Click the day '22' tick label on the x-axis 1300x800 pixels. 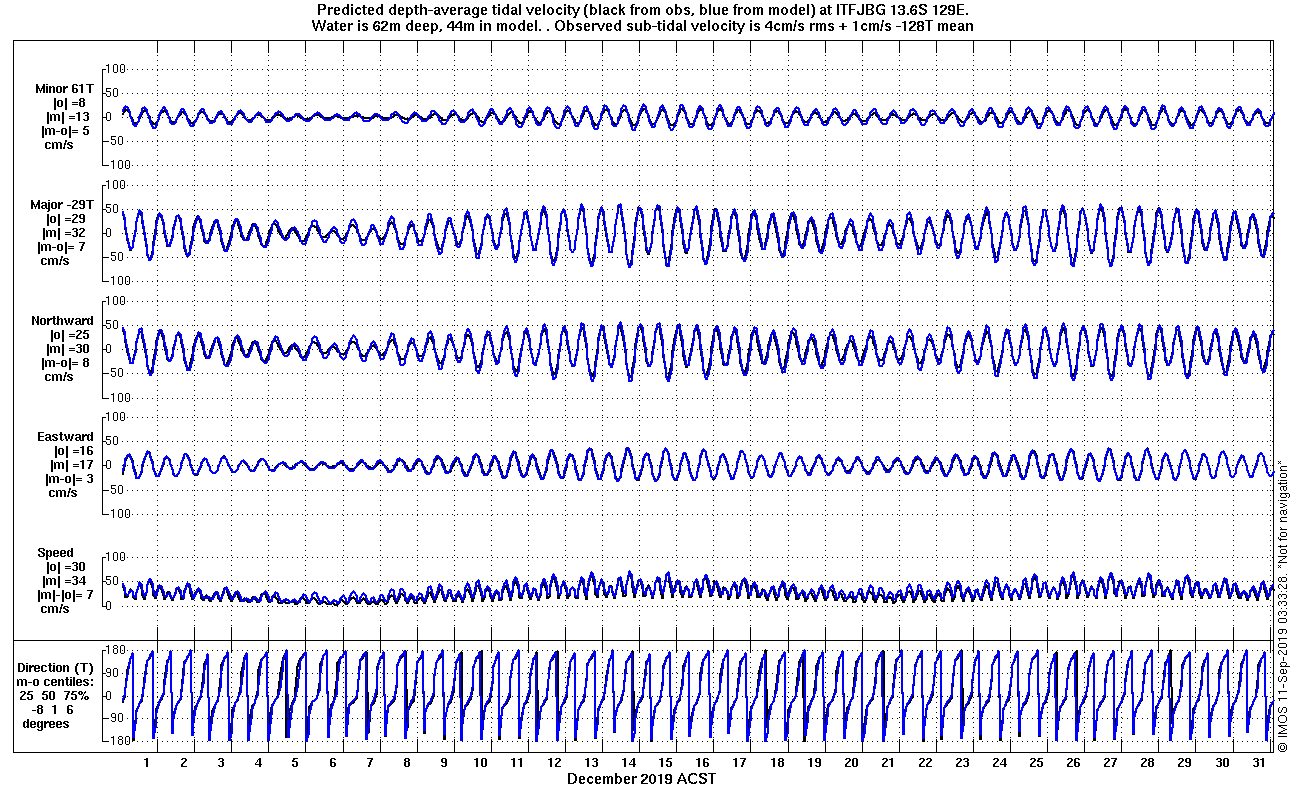[925, 763]
